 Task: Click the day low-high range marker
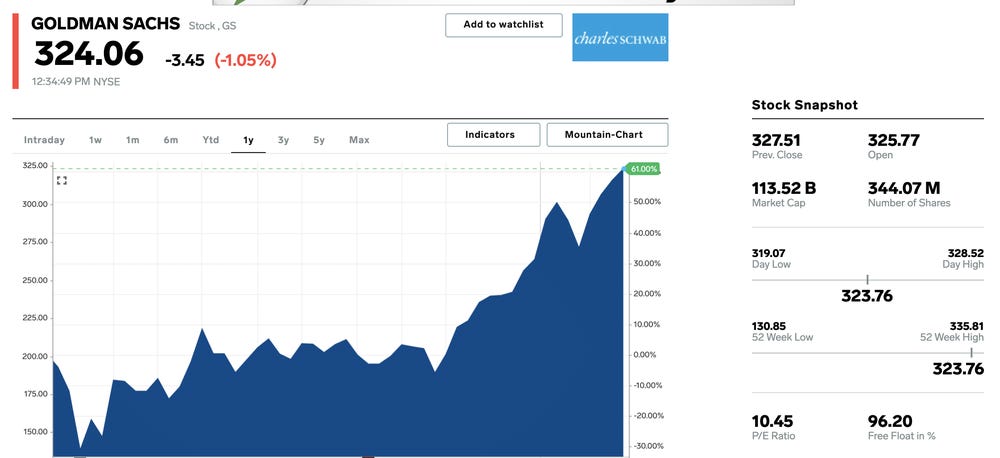867,279
